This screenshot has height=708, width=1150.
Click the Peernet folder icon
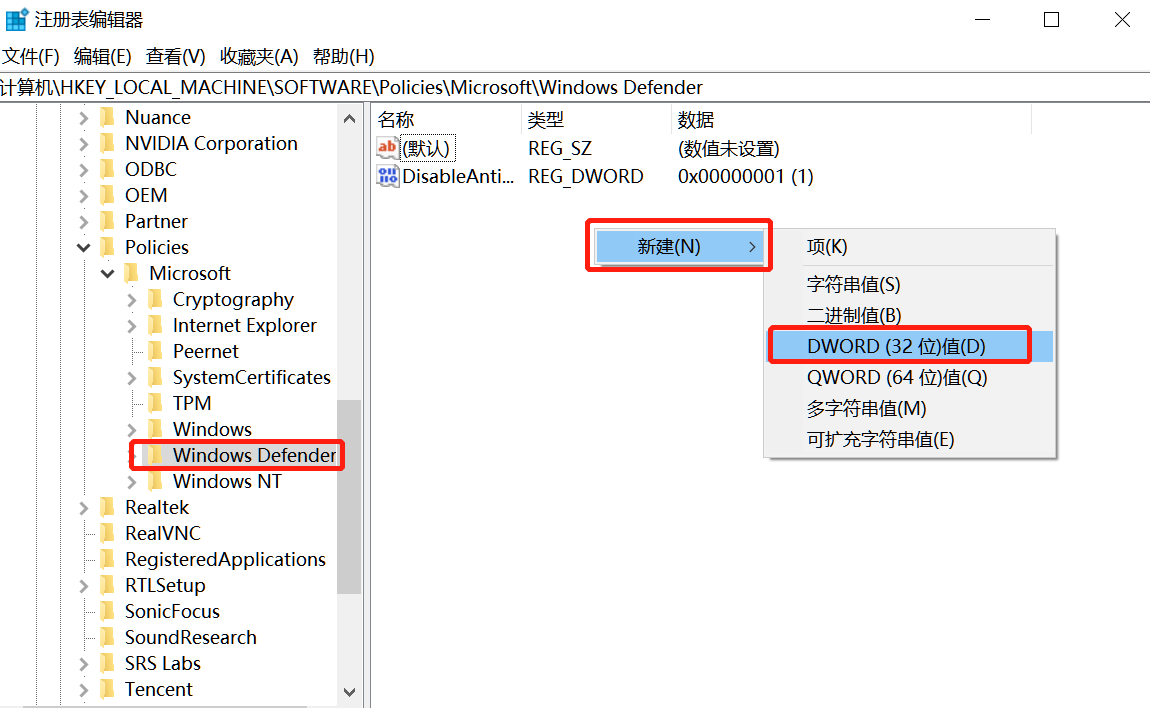tap(157, 351)
